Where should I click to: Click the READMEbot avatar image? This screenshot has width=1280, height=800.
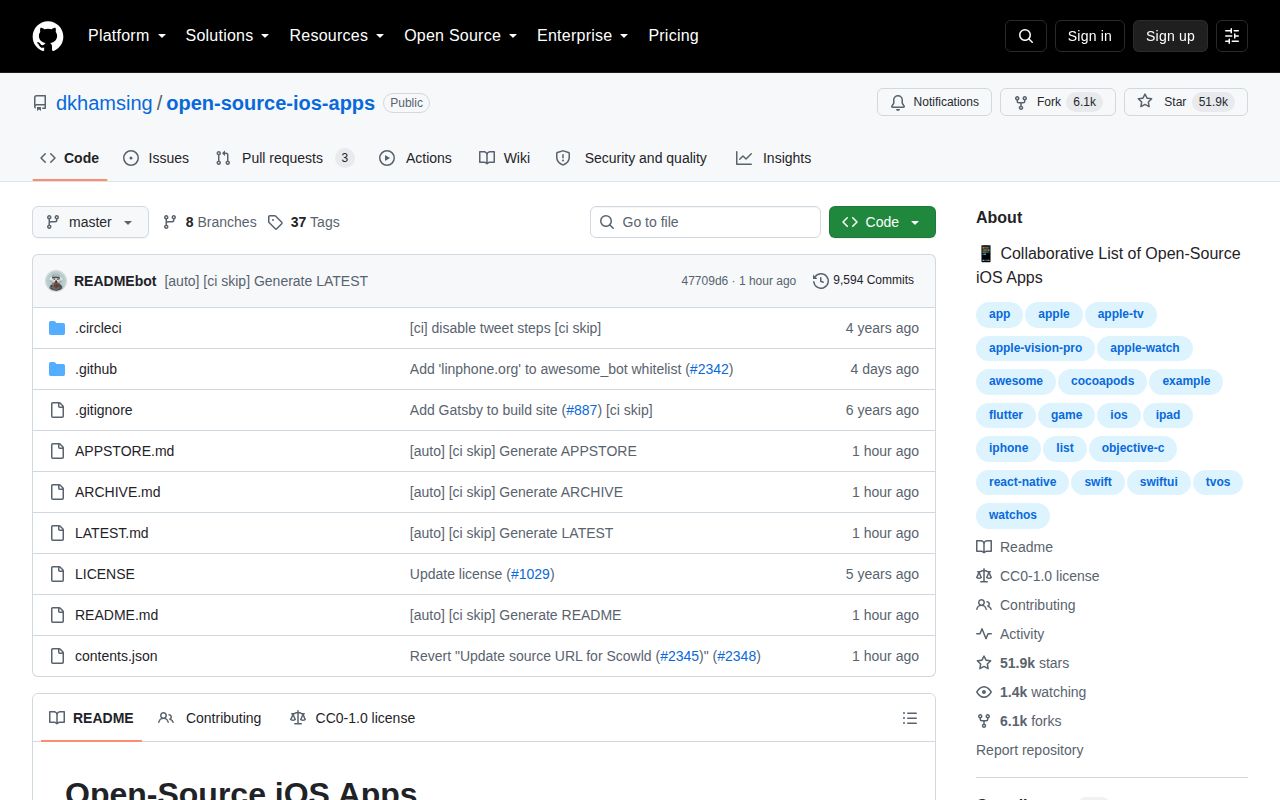pyautogui.click(x=56, y=281)
